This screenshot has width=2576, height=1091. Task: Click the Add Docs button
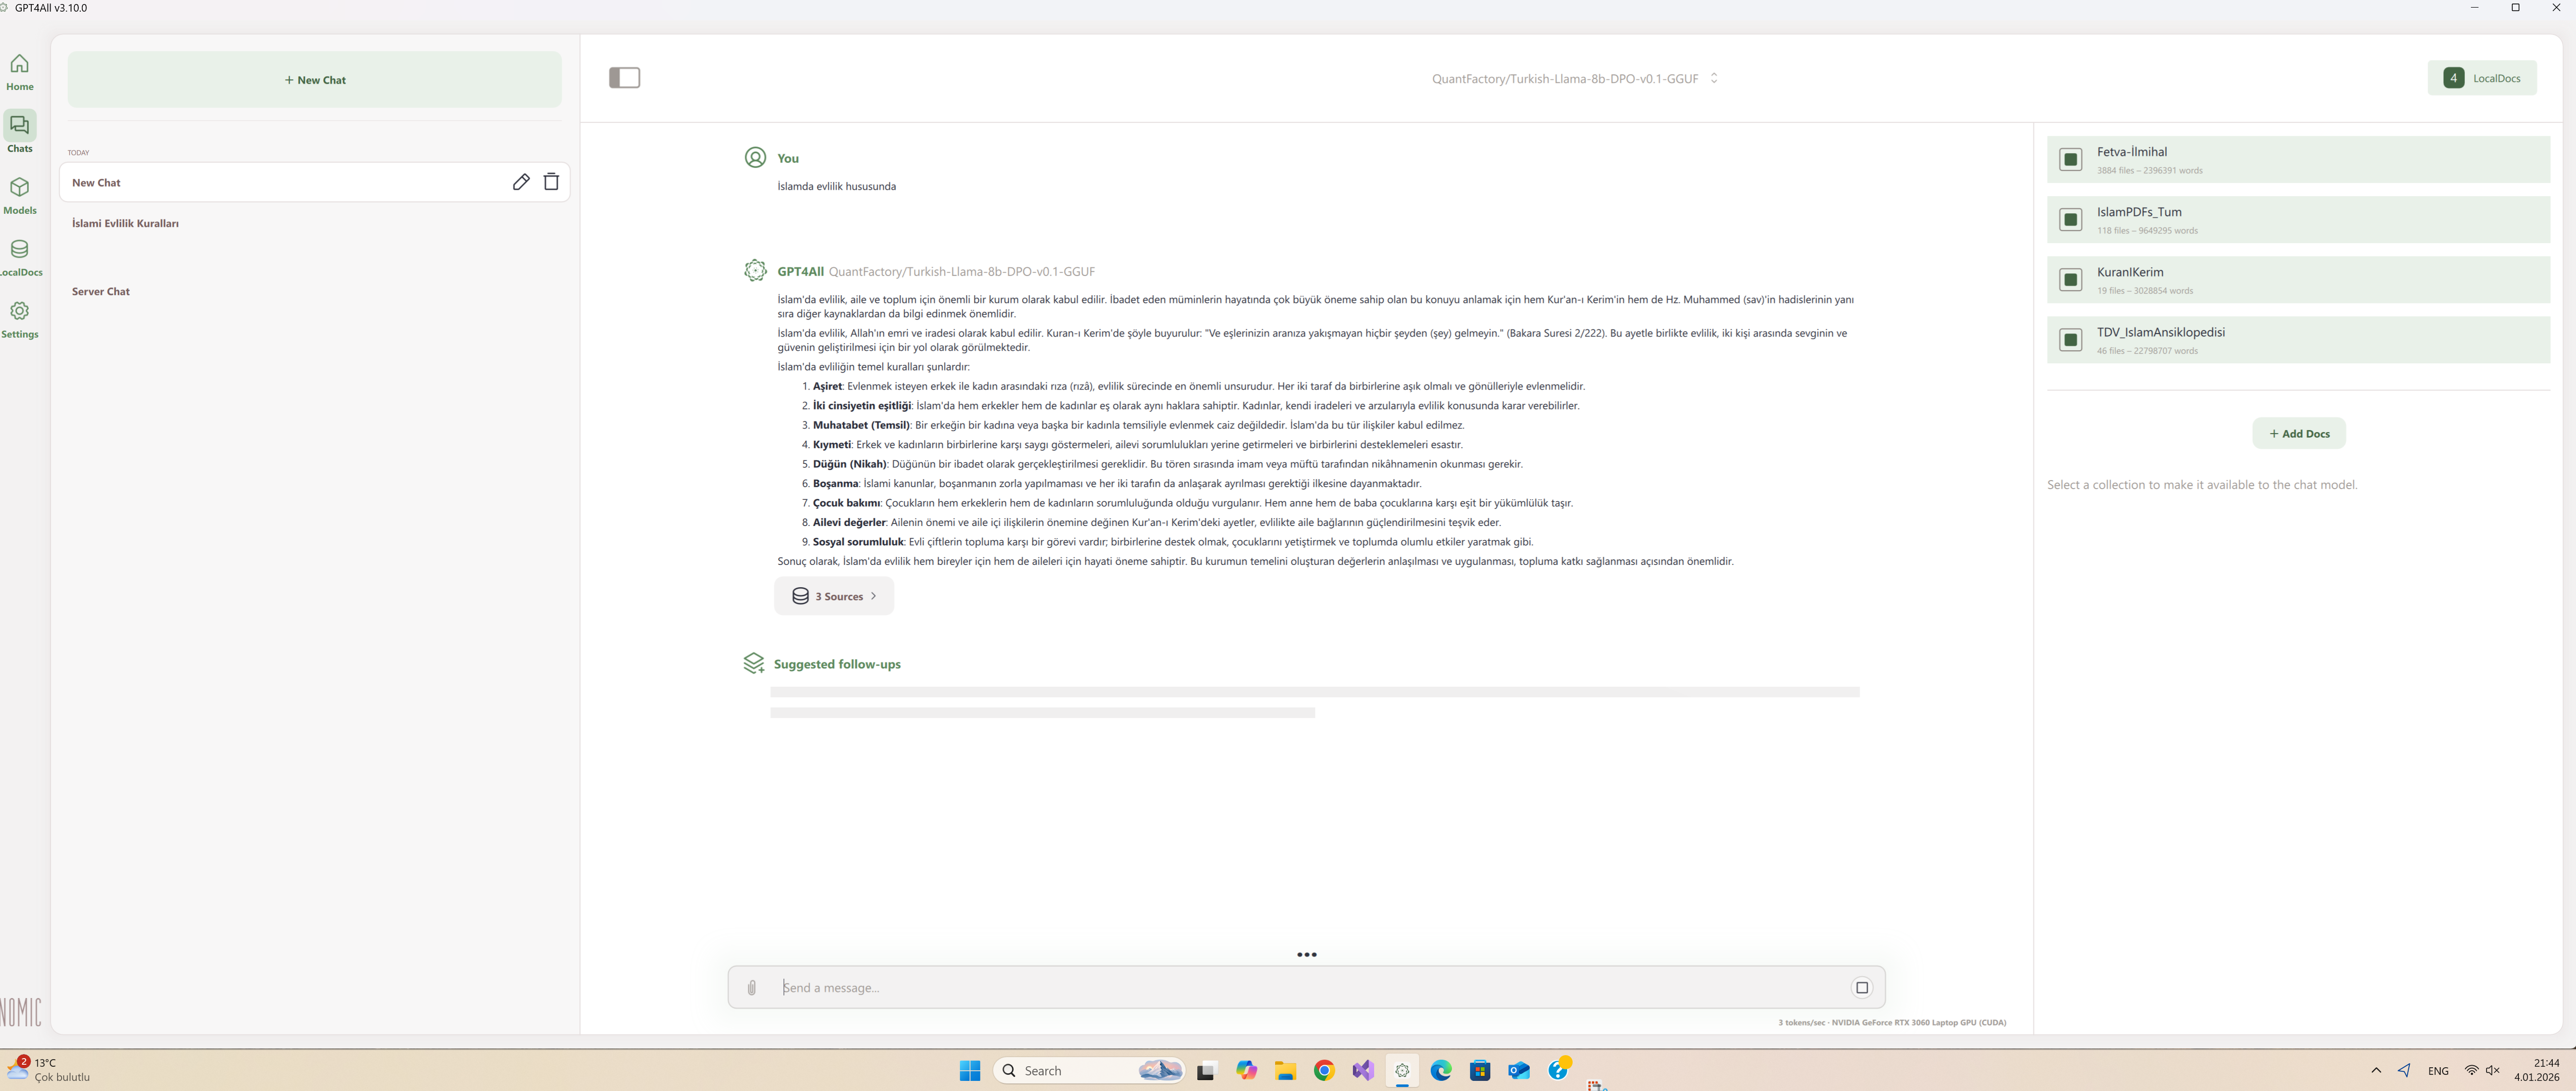pos(2299,433)
